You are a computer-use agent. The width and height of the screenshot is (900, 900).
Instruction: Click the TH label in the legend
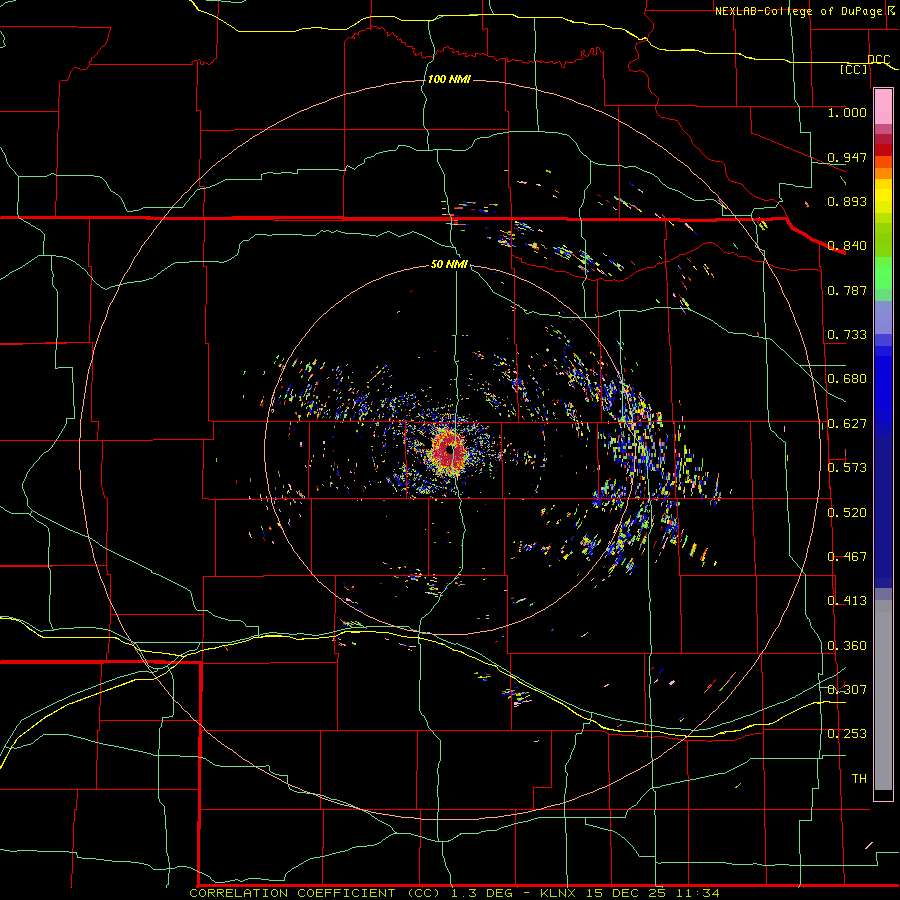pos(859,778)
